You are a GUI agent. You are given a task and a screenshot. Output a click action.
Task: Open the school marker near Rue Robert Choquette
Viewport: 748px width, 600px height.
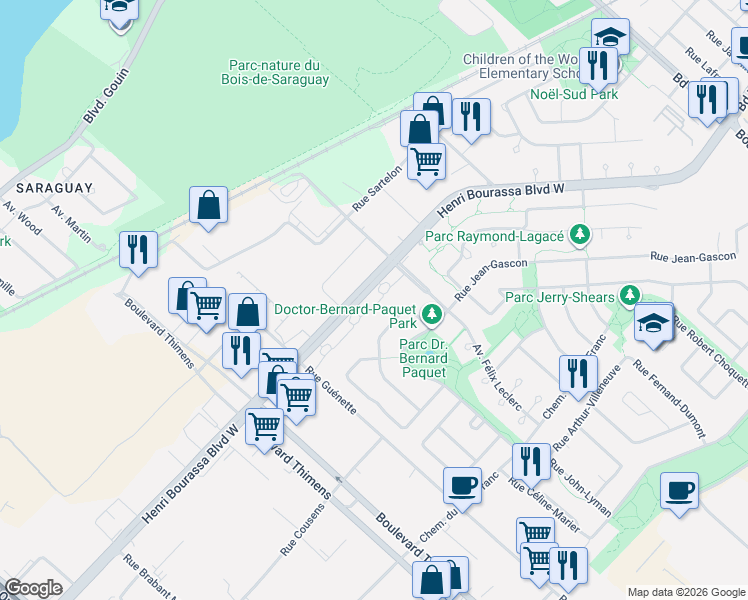[654, 324]
